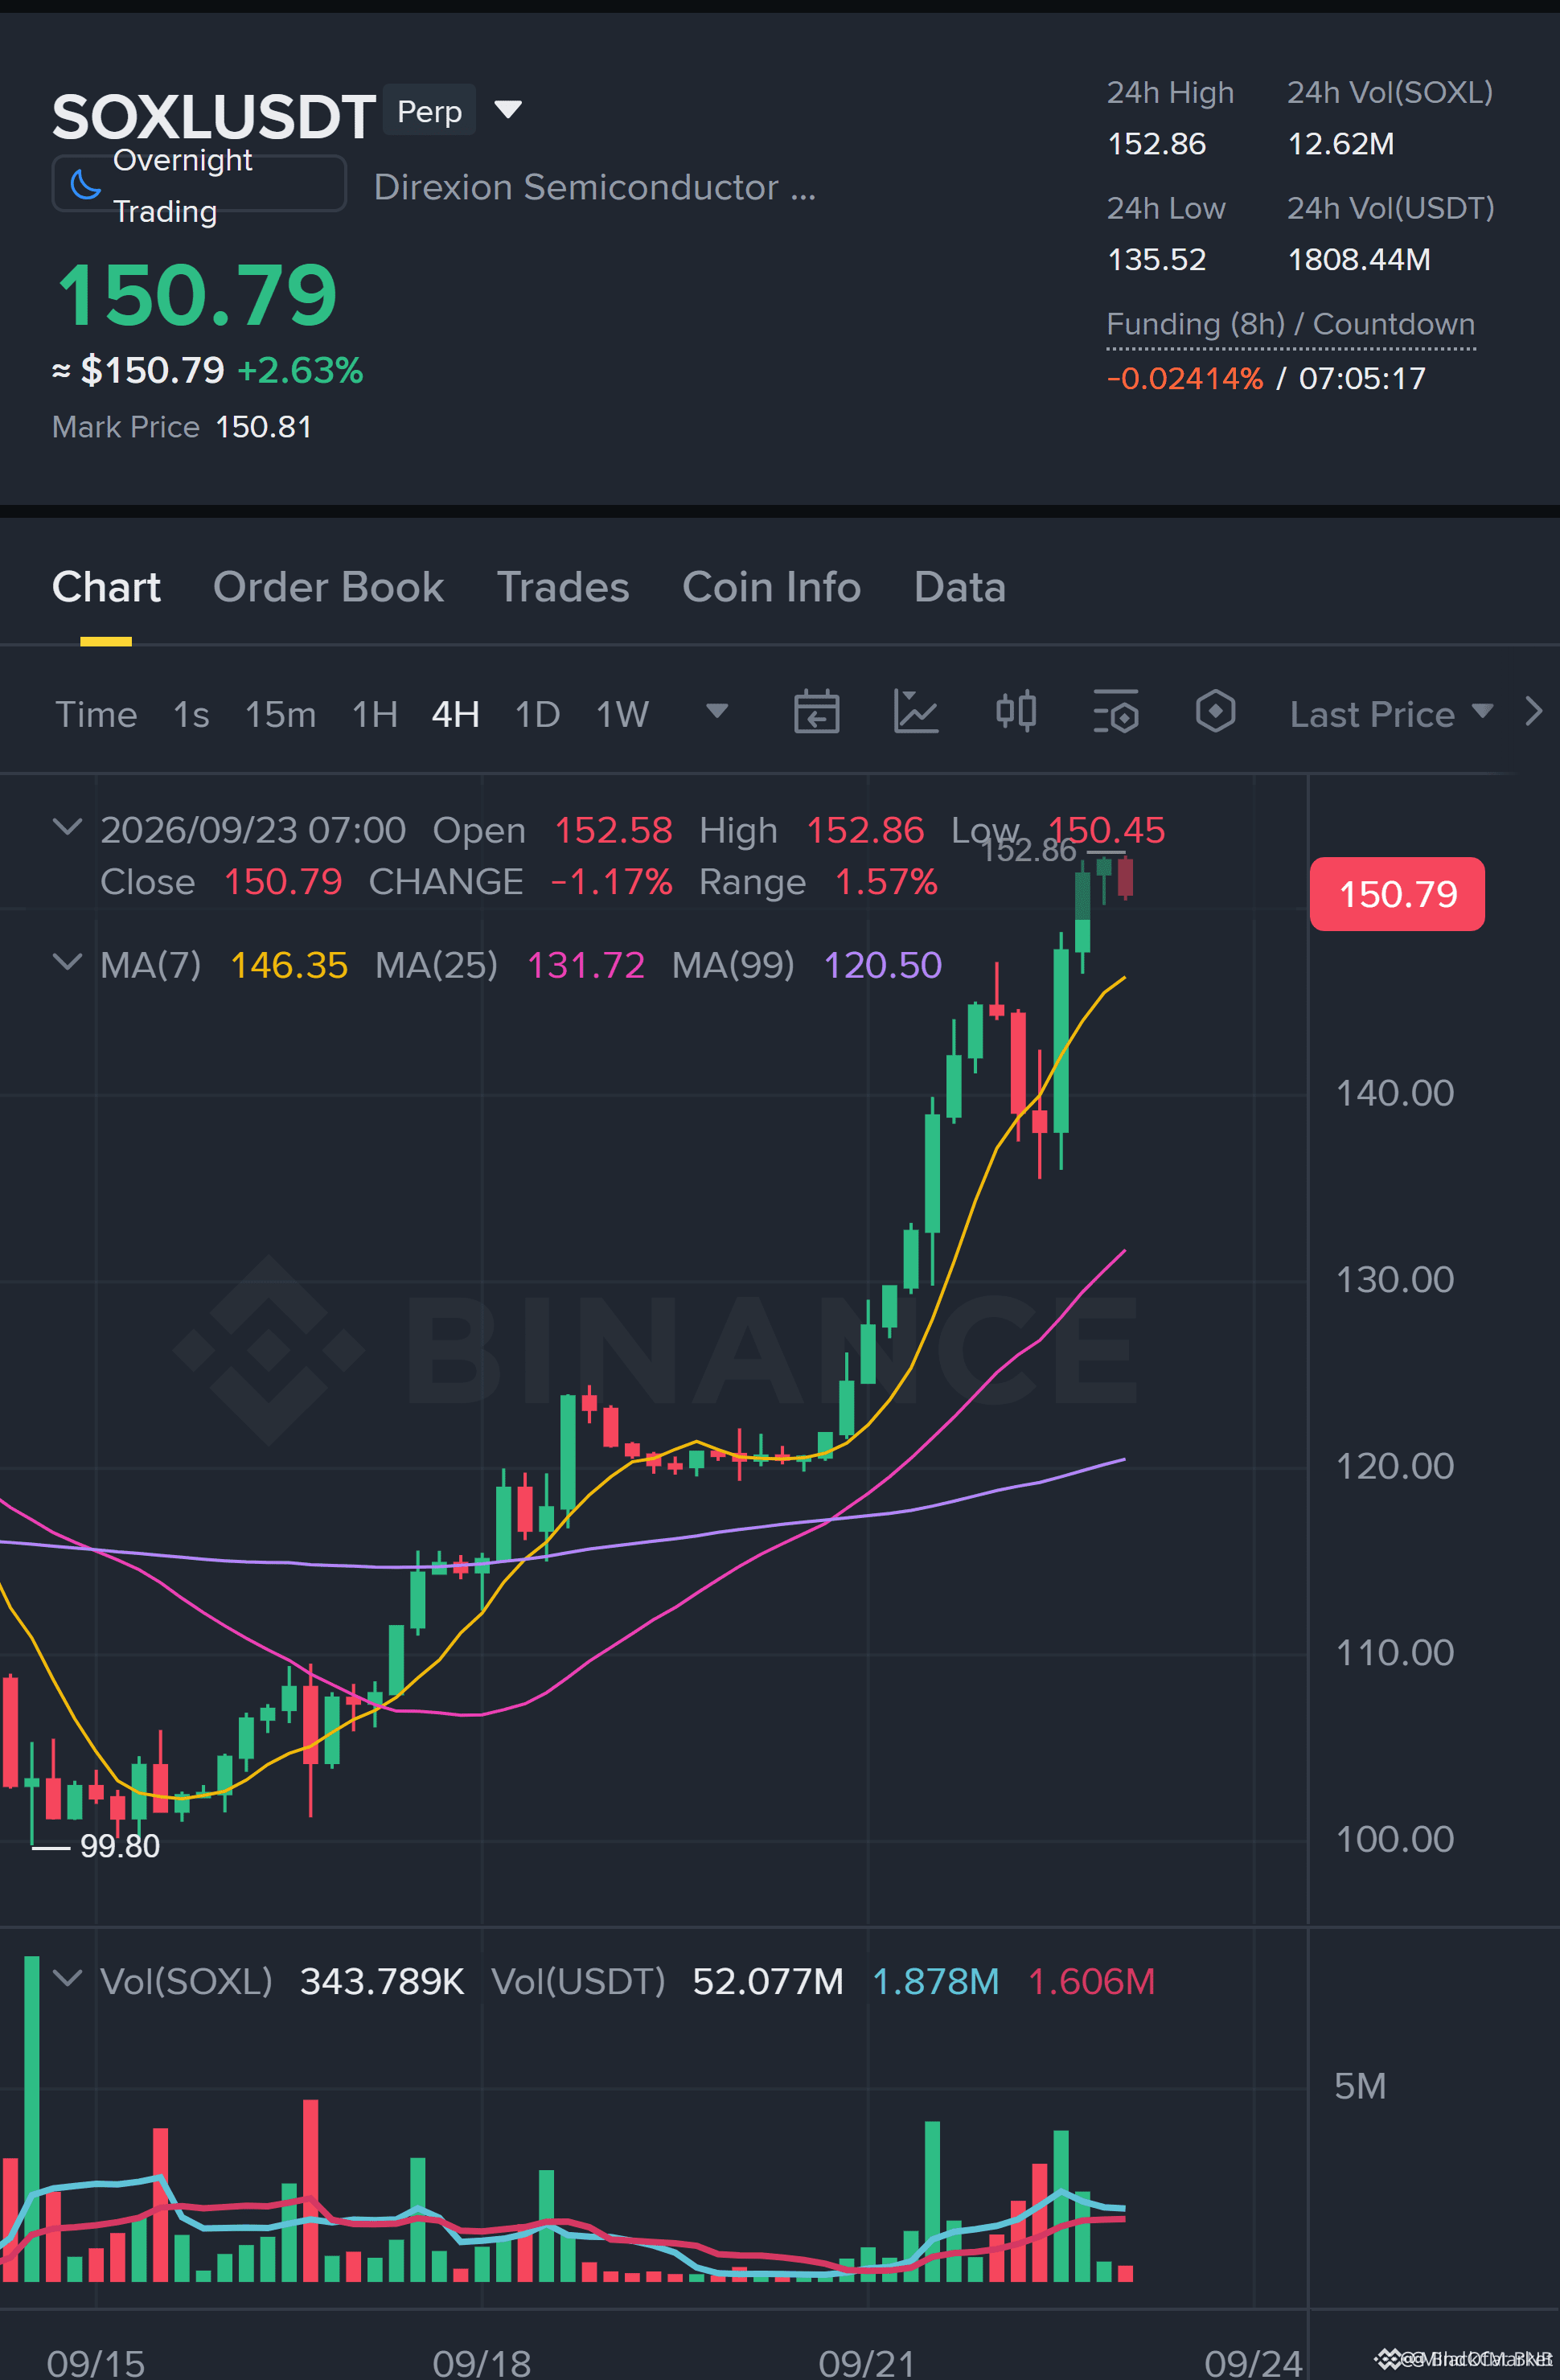This screenshot has width=1560, height=2380.
Task: Switch to the Coin Info tab
Action: (771, 587)
